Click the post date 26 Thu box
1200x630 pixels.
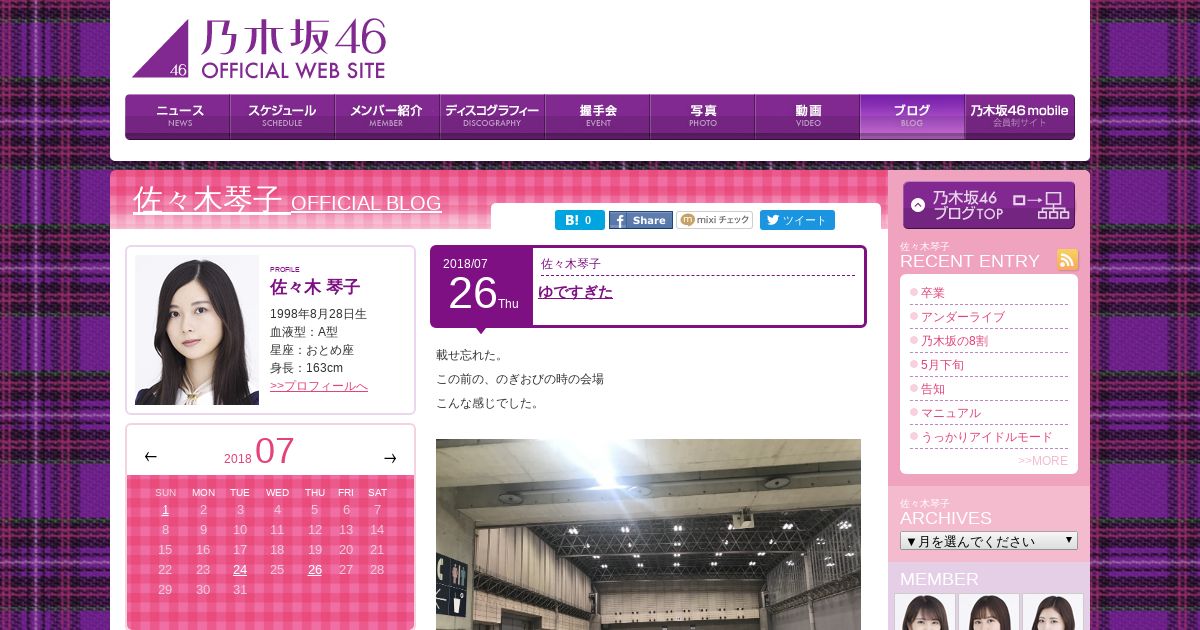click(x=482, y=287)
